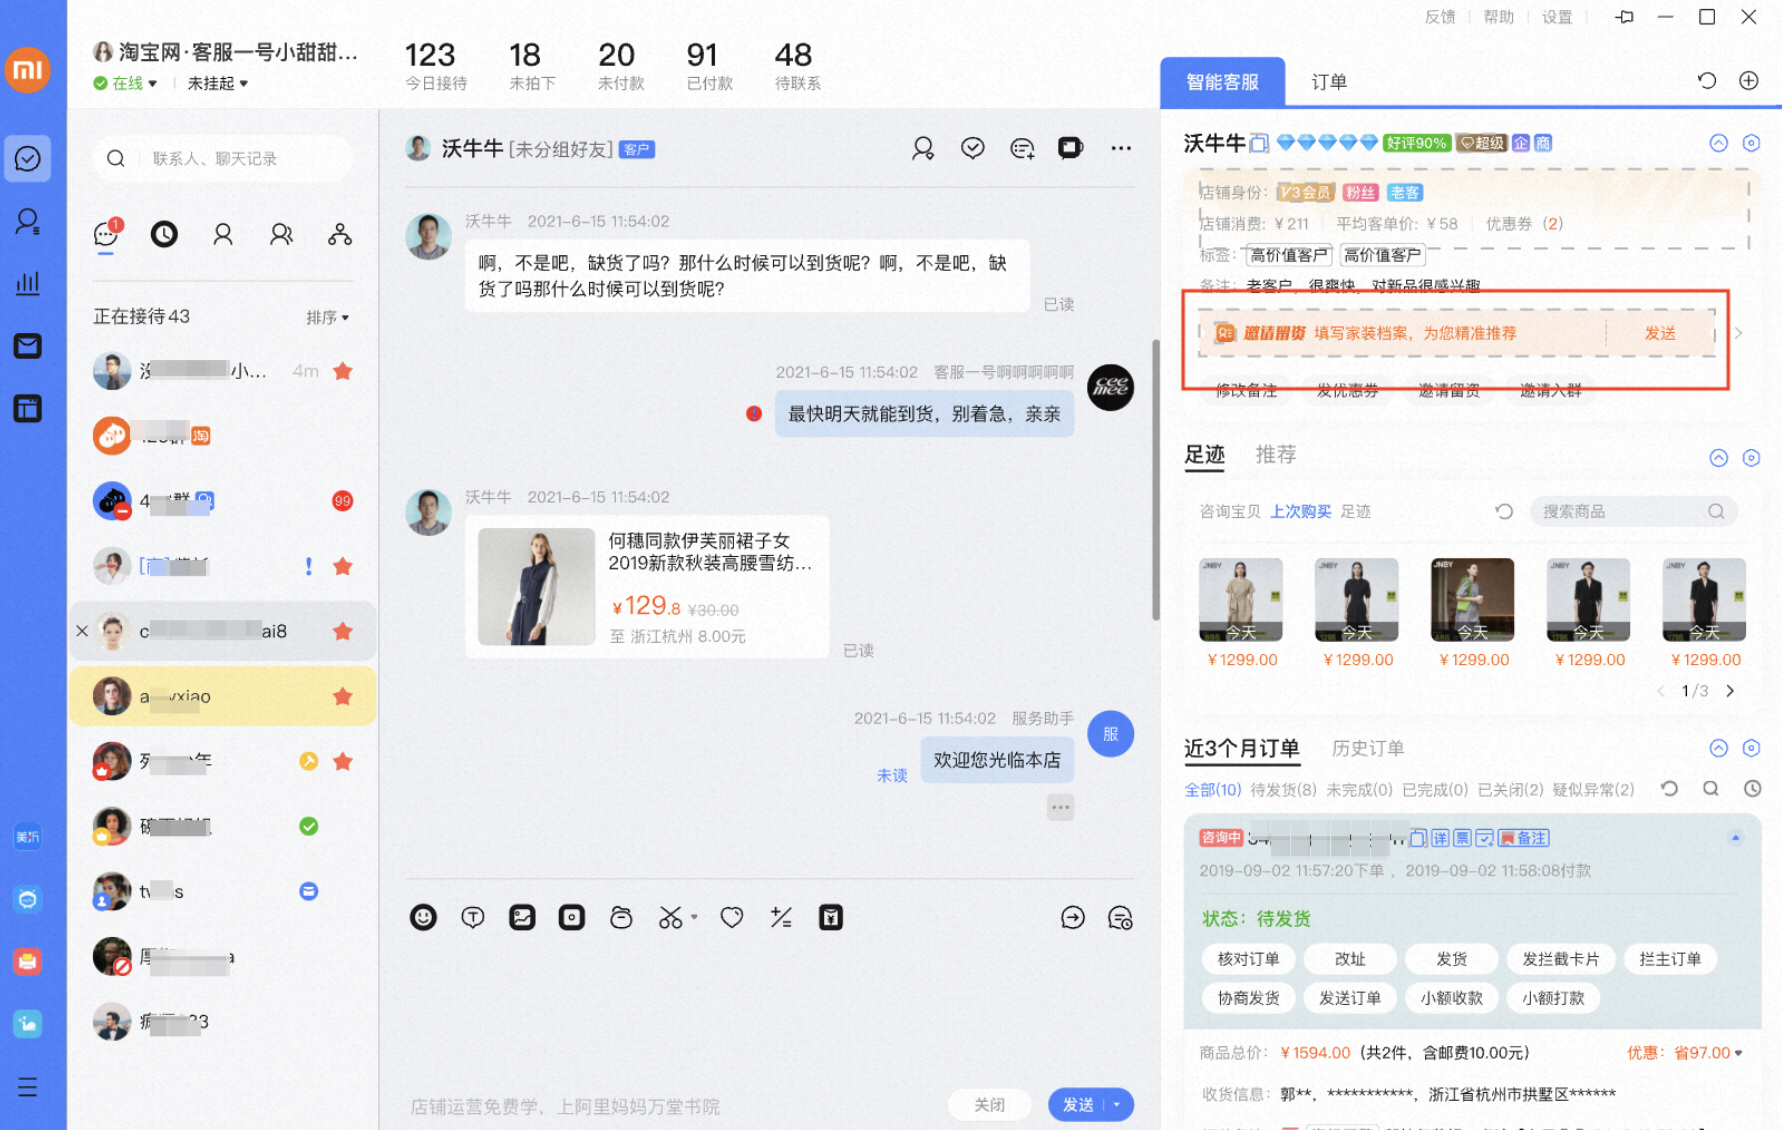Open chat history bubble with clock icon
The height and width of the screenshot is (1130, 1782).
click(1121, 917)
